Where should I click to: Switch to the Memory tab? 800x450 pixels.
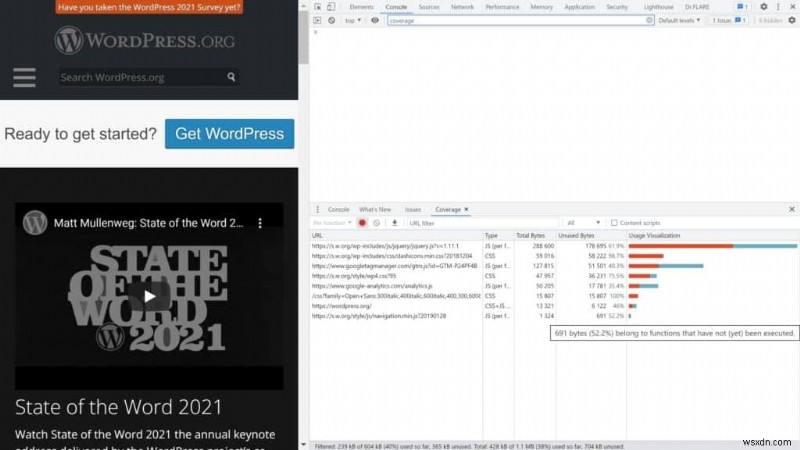tap(541, 7)
